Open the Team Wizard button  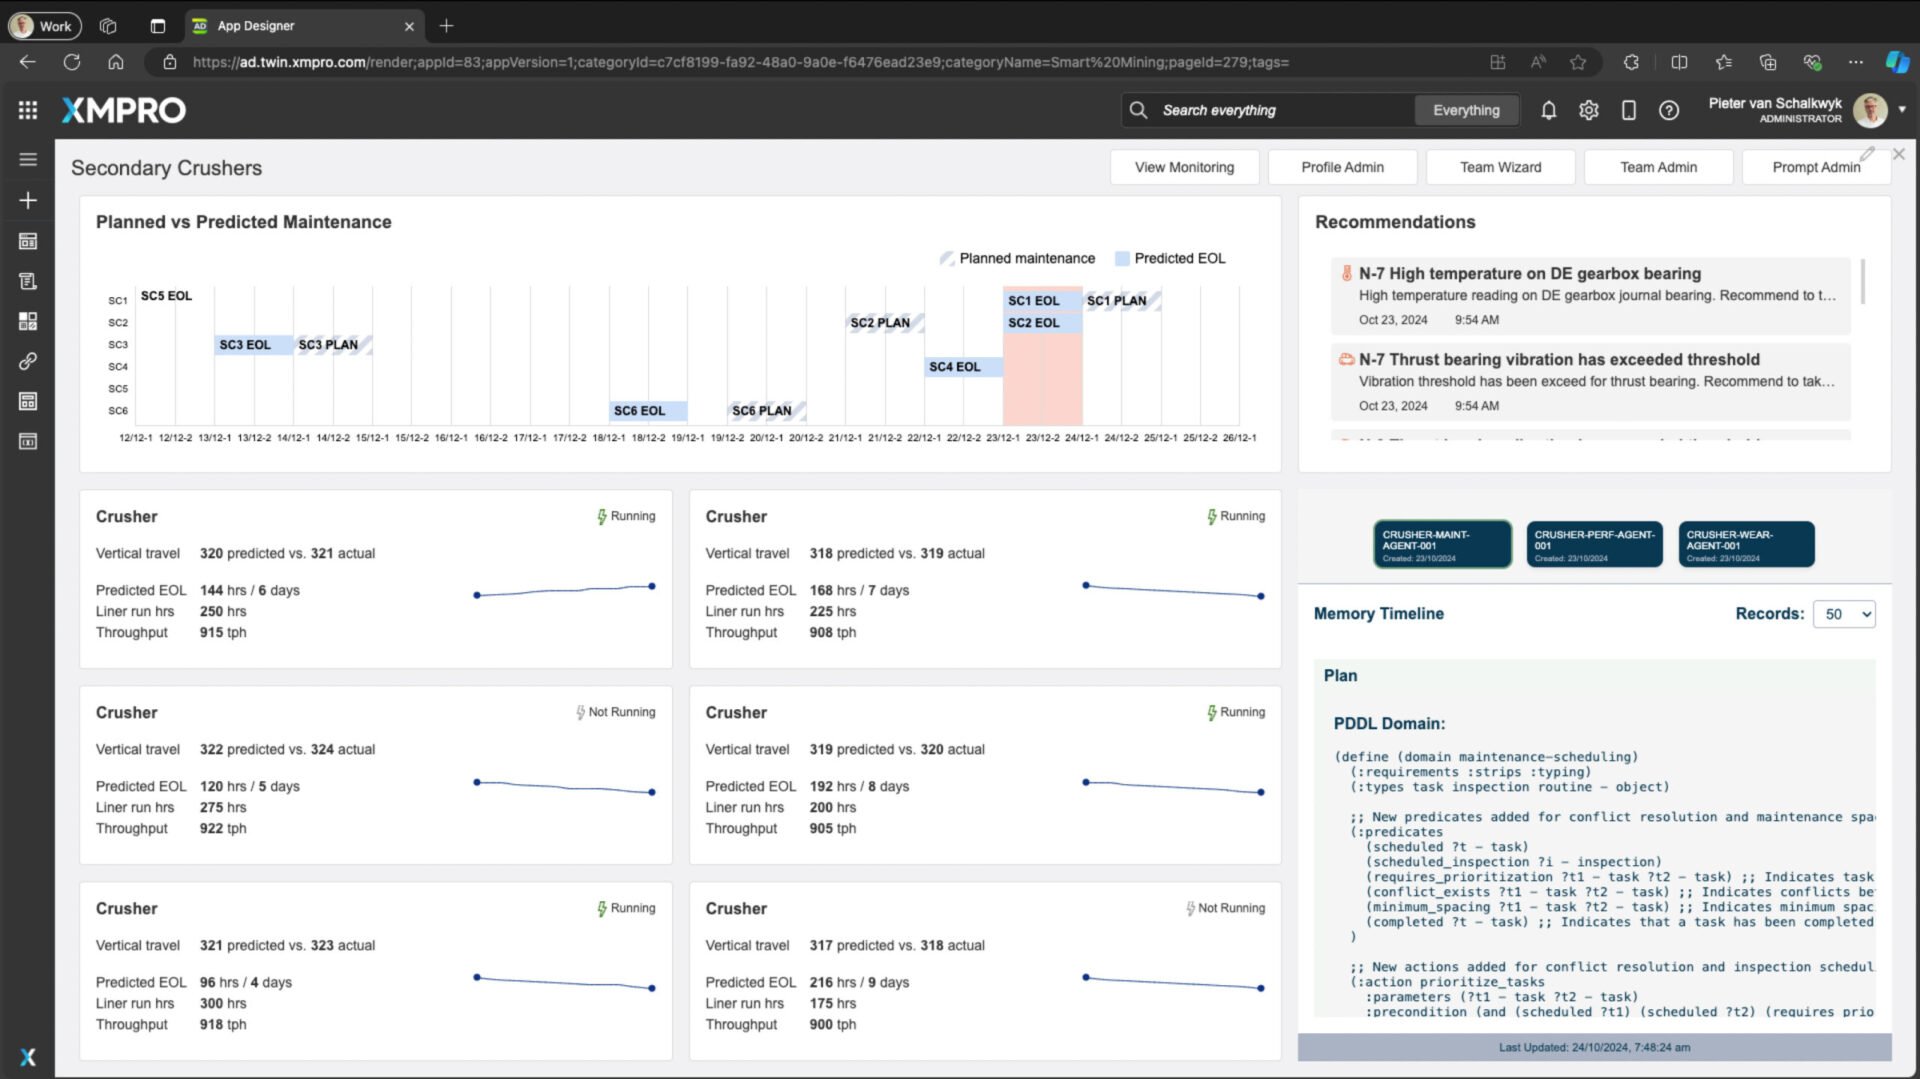1500,167
